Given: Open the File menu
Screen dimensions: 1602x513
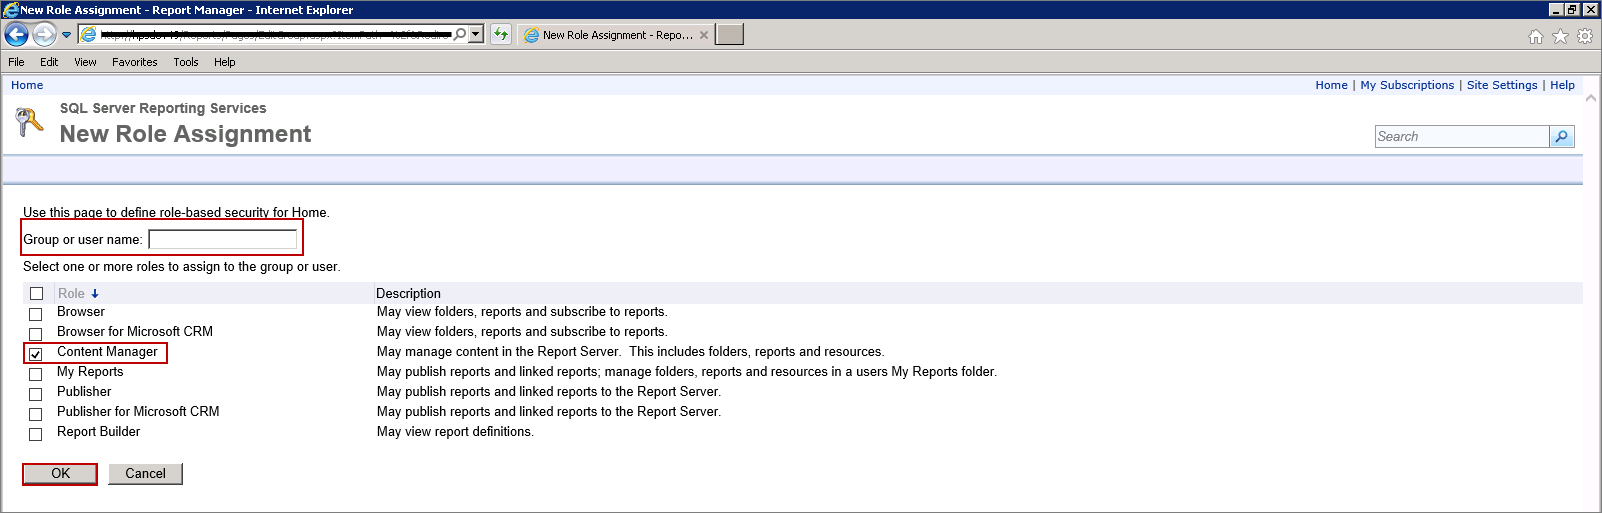Looking at the screenshot, I should 16,62.
